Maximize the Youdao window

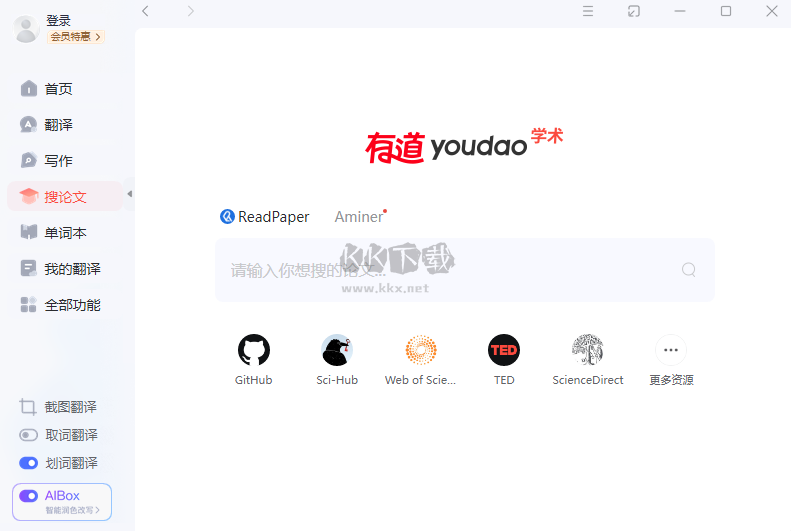(726, 11)
